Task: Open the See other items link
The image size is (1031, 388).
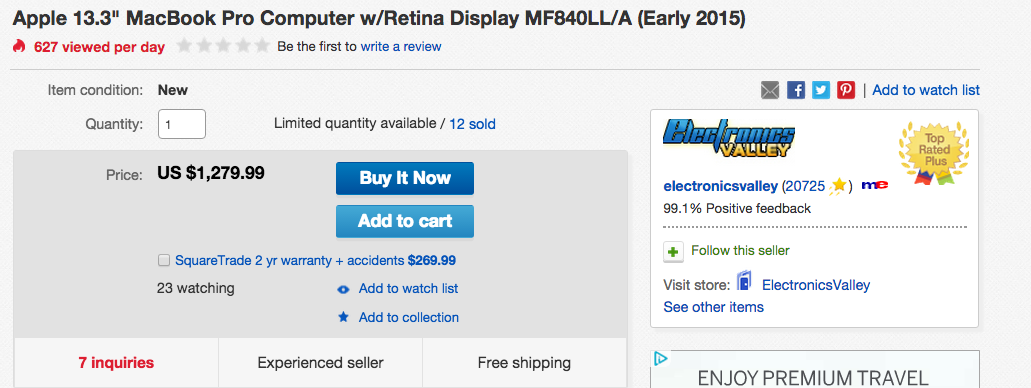Action: 713,307
